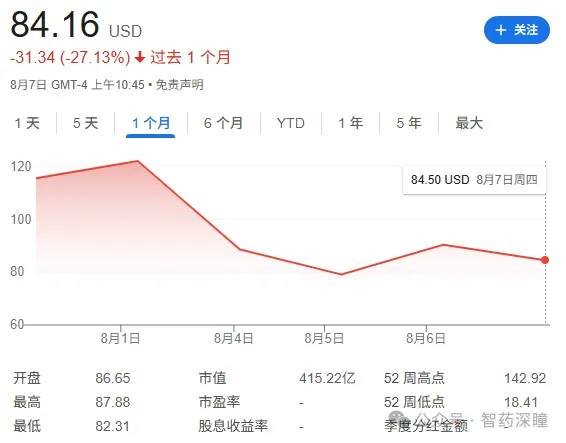Click the 52 周低点 value 18.41
The height and width of the screenshot is (443, 566).
(521, 402)
